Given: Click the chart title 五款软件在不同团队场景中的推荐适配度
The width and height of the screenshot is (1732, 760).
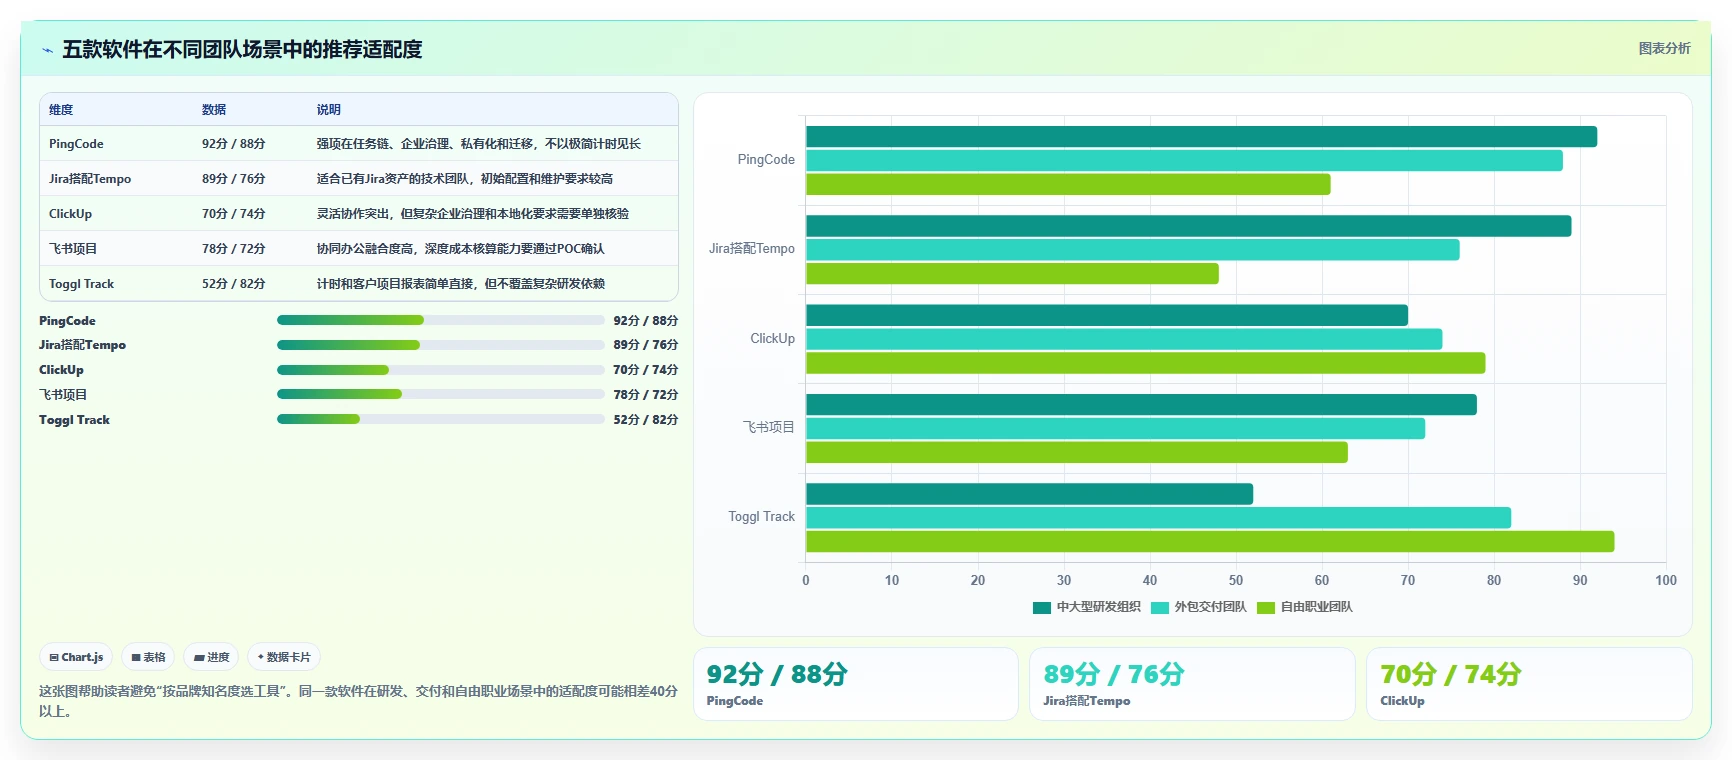Looking at the screenshot, I should click(x=242, y=50).
